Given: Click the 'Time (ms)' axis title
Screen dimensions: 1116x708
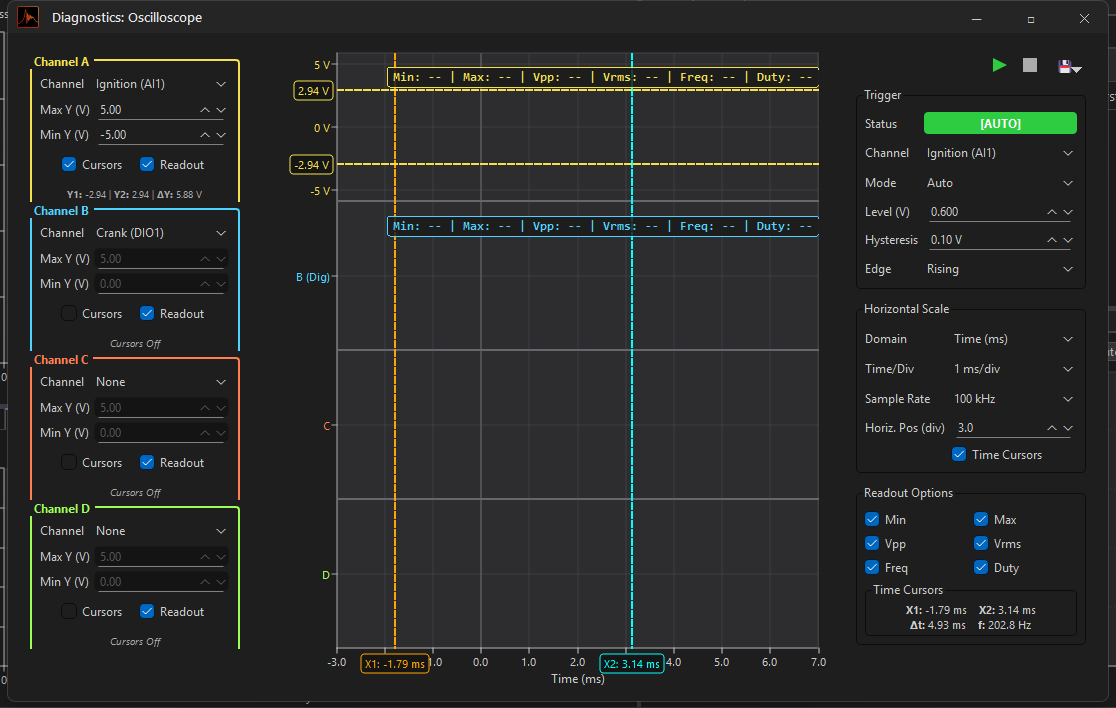Looking at the screenshot, I should [577, 679].
